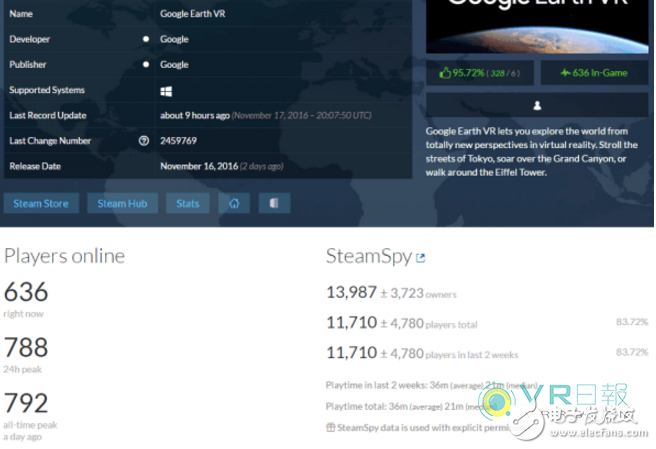This screenshot has height=449, width=656.
Task: Click the Players online heading
Action: tap(64, 256)
